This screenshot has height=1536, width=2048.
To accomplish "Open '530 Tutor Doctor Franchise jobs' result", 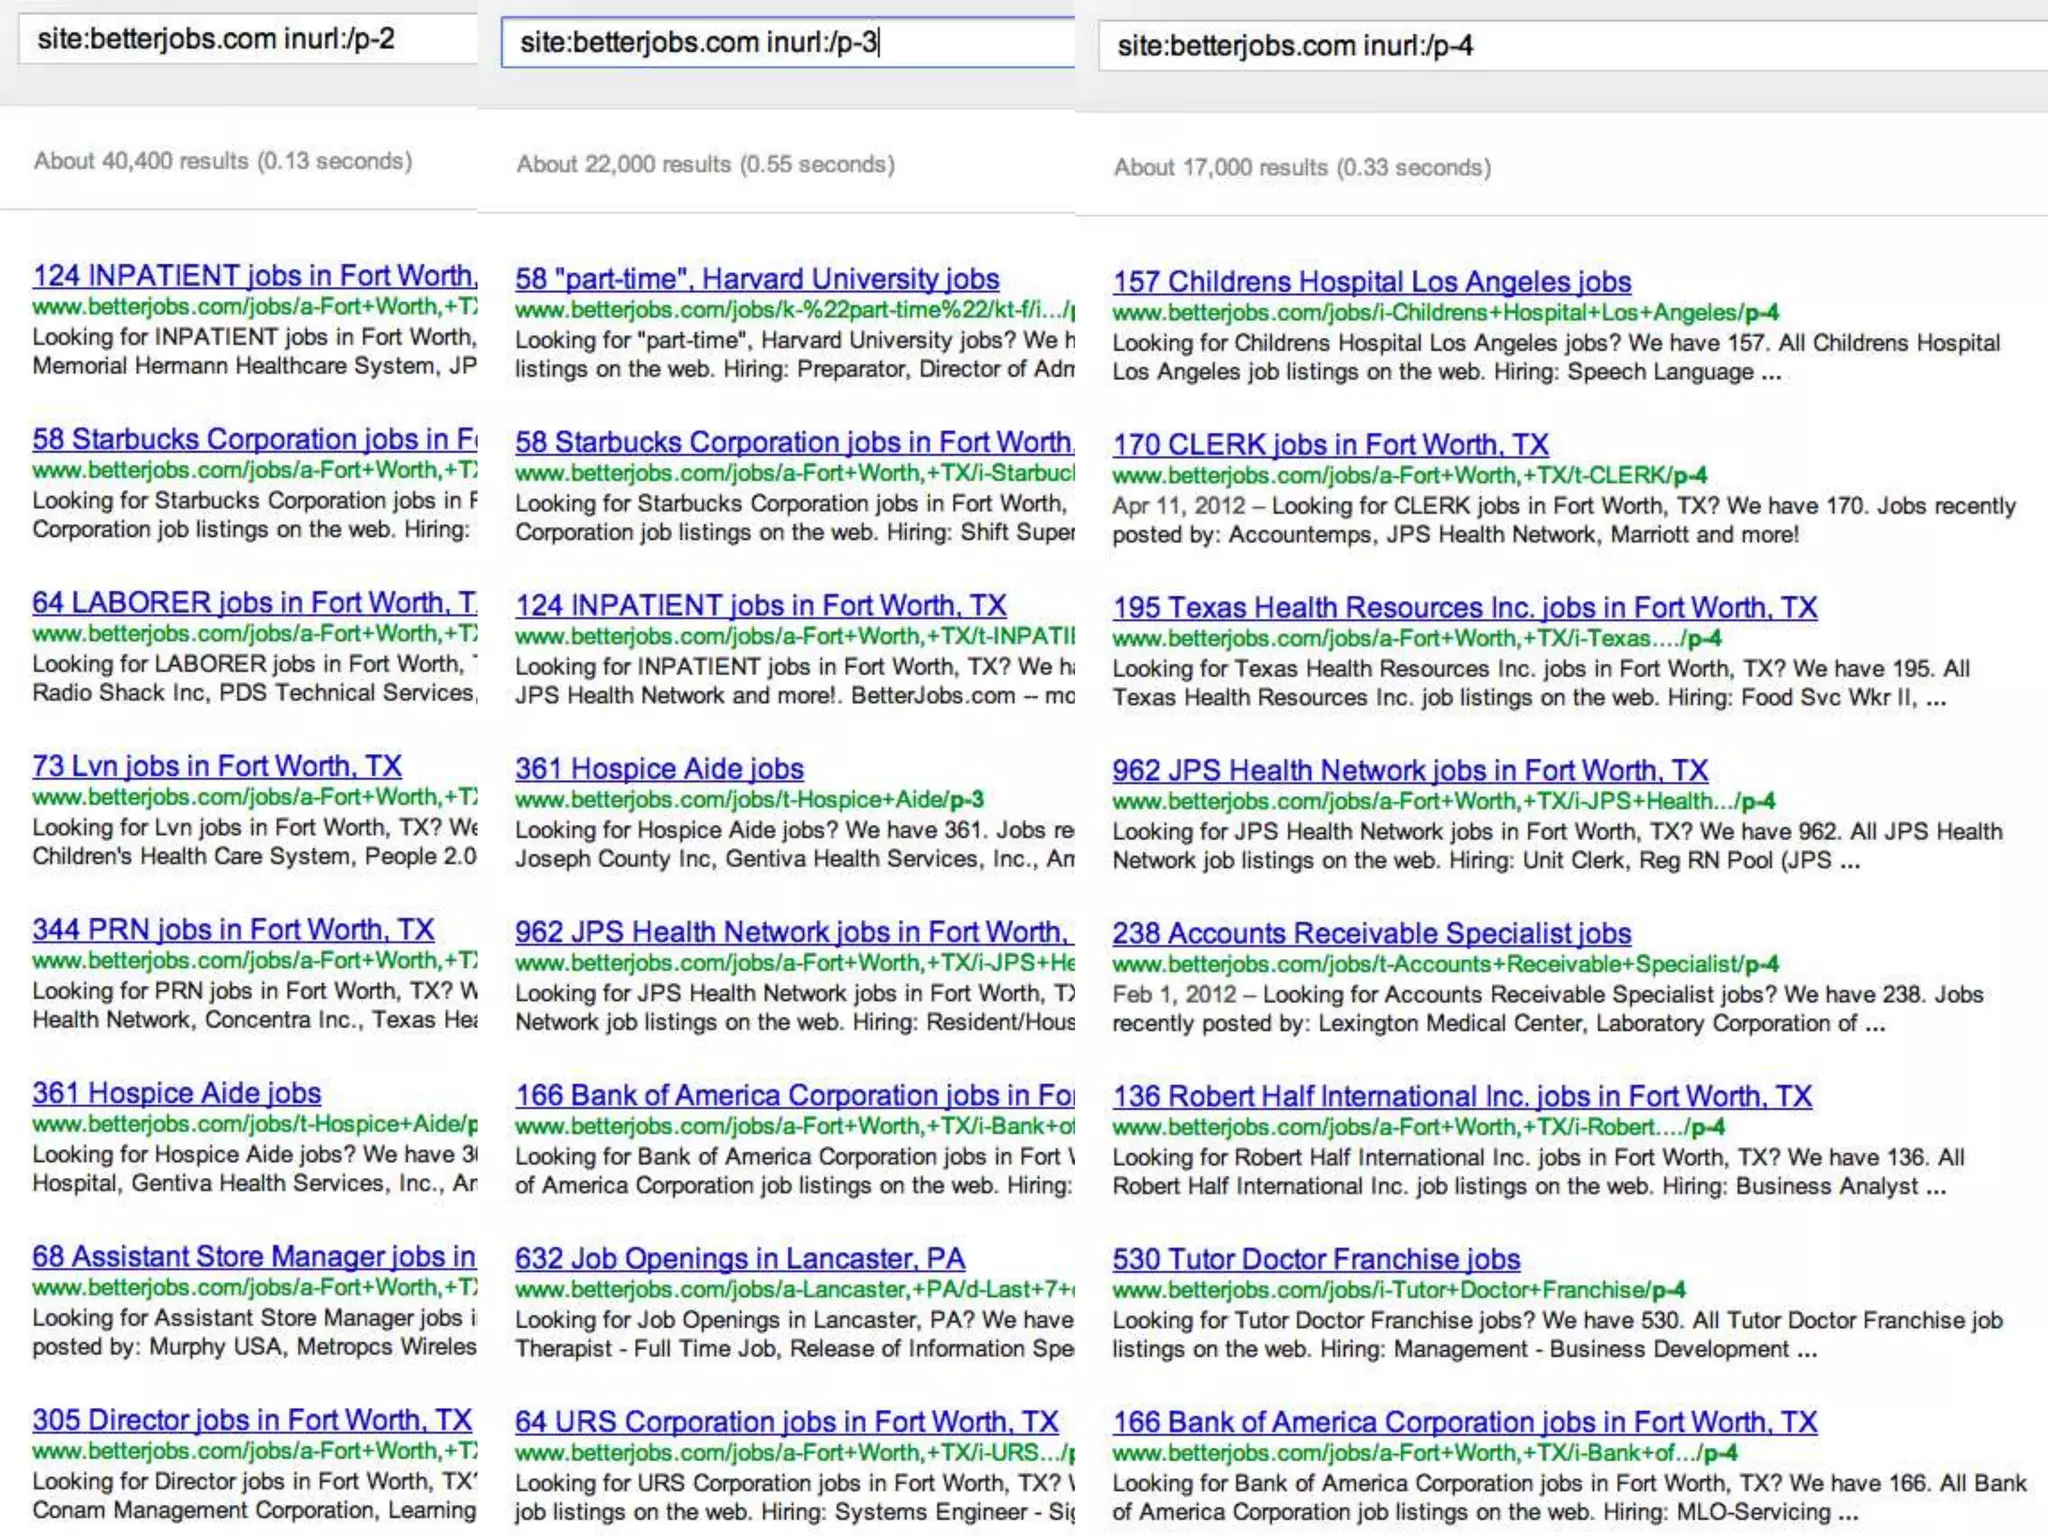I will [1316, 1260].
